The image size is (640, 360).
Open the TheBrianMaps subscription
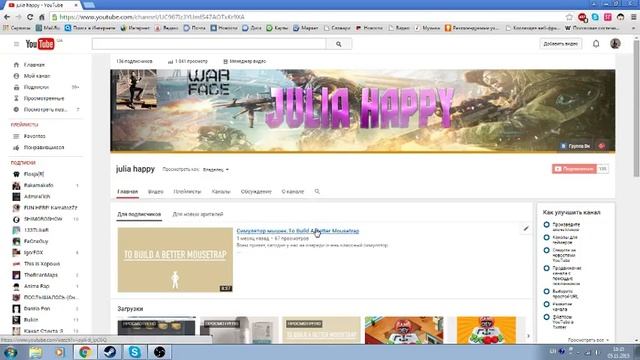pos(41,275)
